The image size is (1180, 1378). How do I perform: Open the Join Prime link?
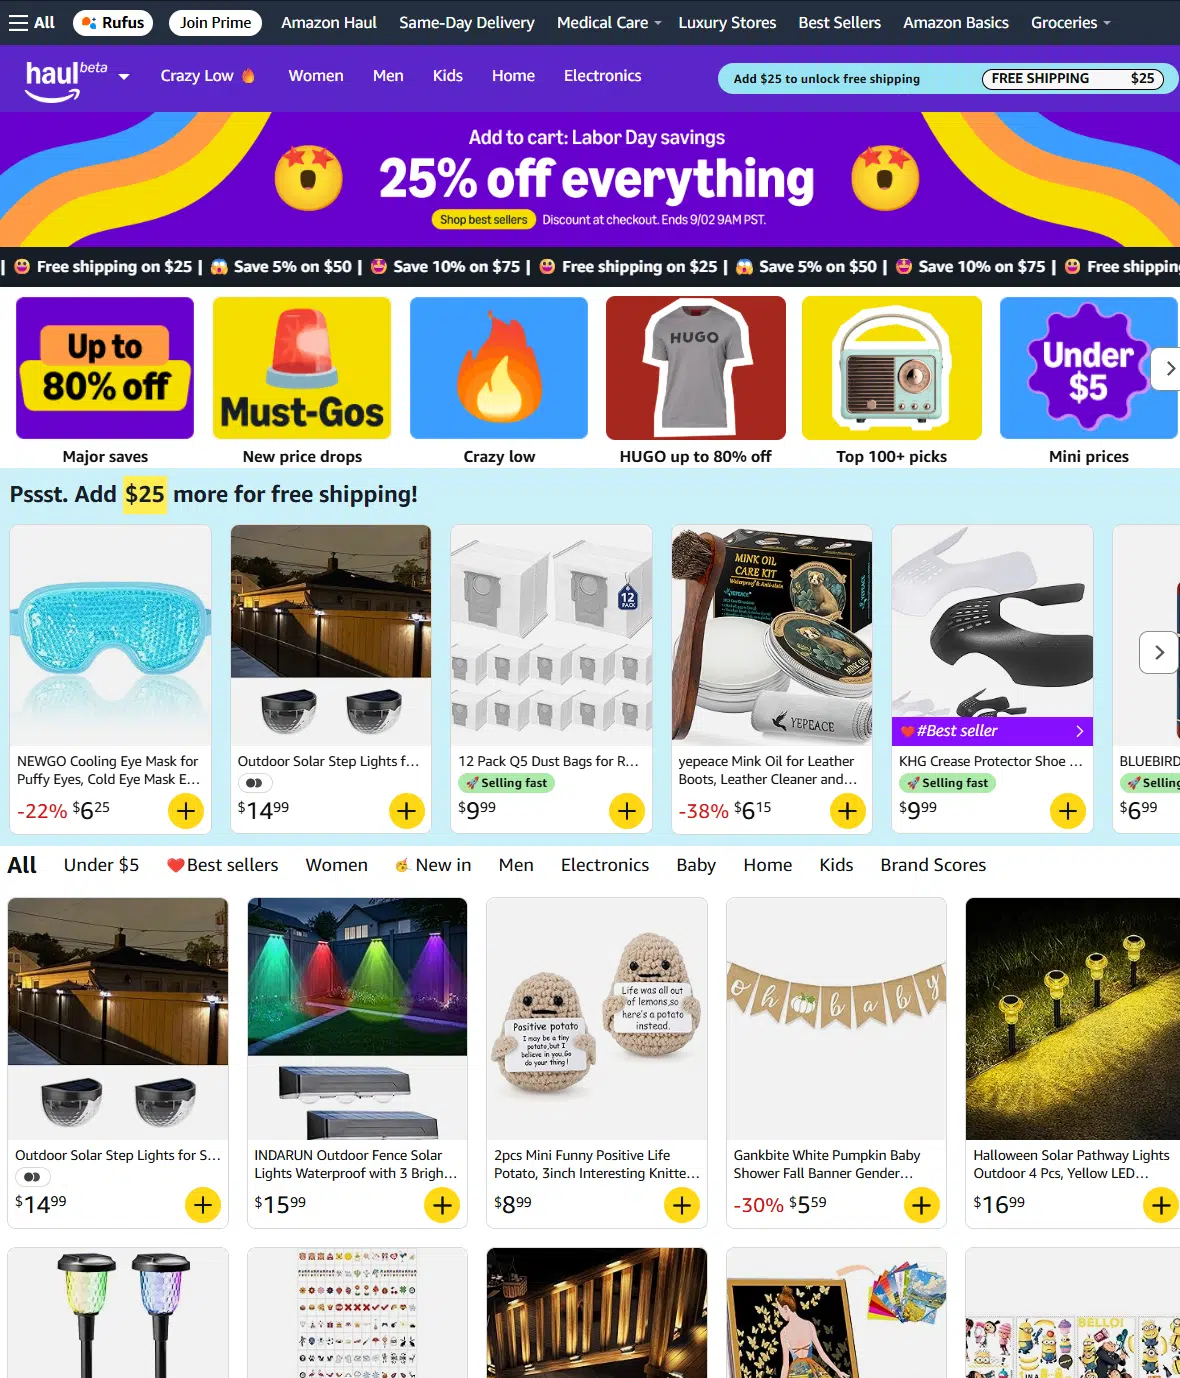coord(216,22)
